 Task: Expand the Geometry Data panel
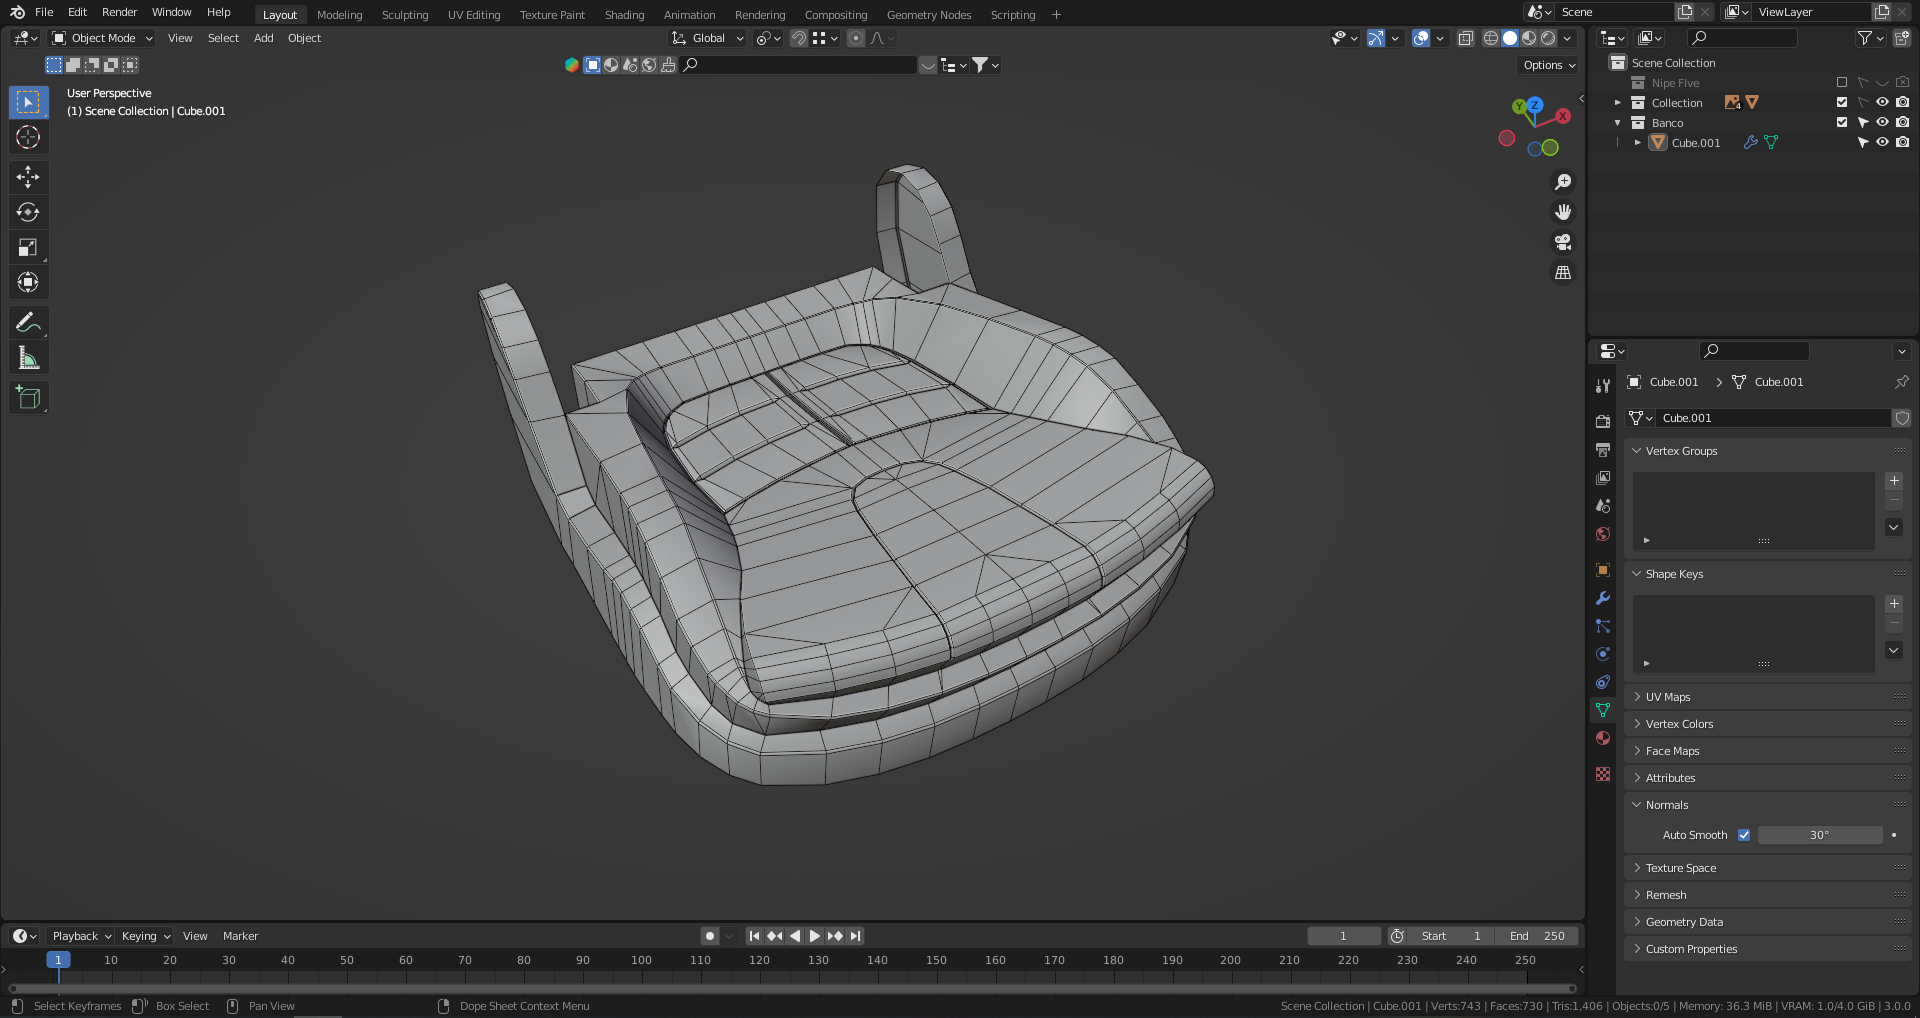click(1684, 922)
